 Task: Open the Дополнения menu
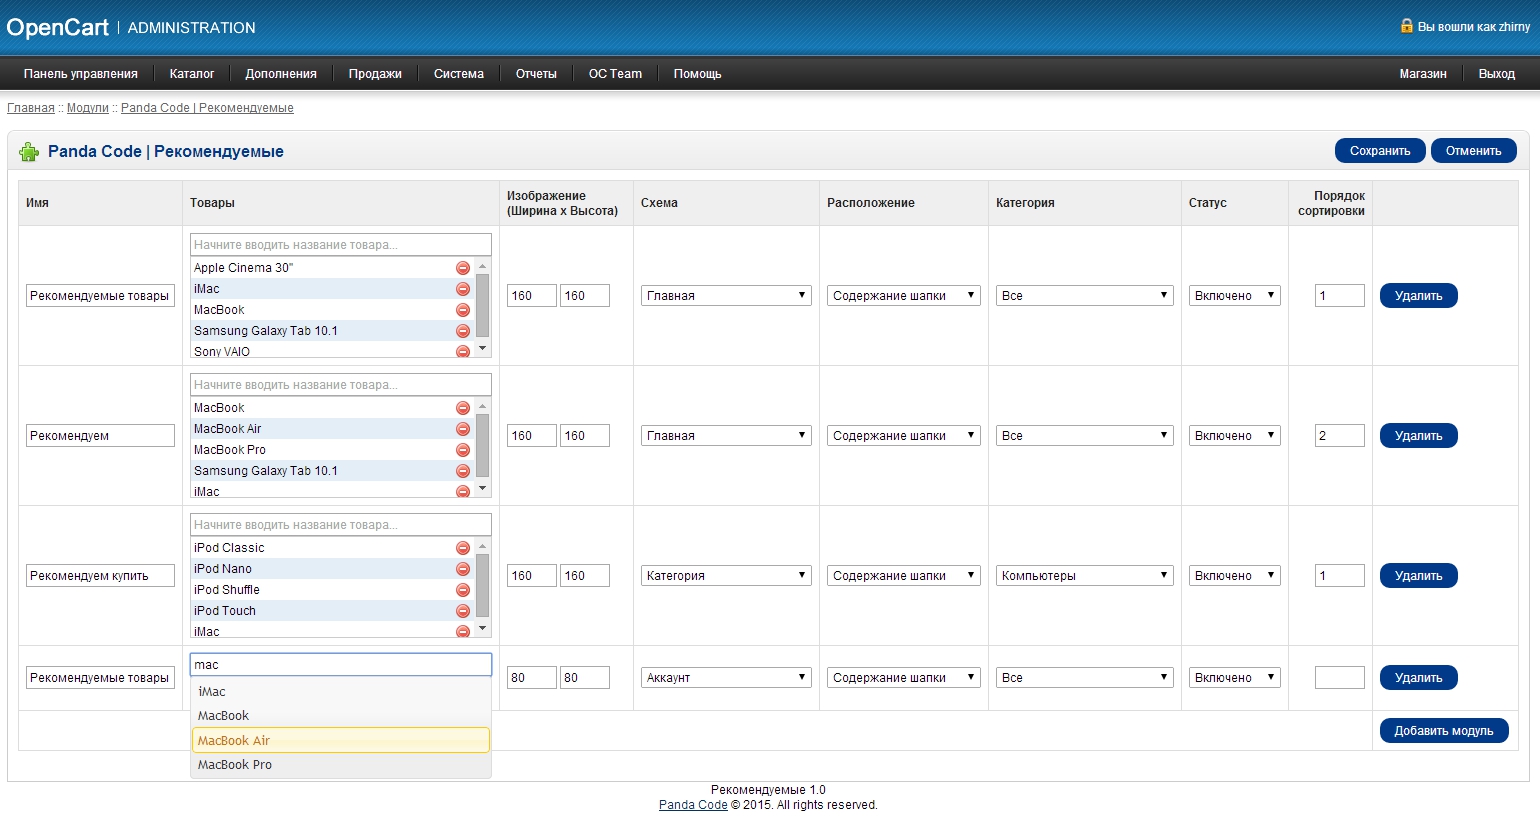click(281, 74)
